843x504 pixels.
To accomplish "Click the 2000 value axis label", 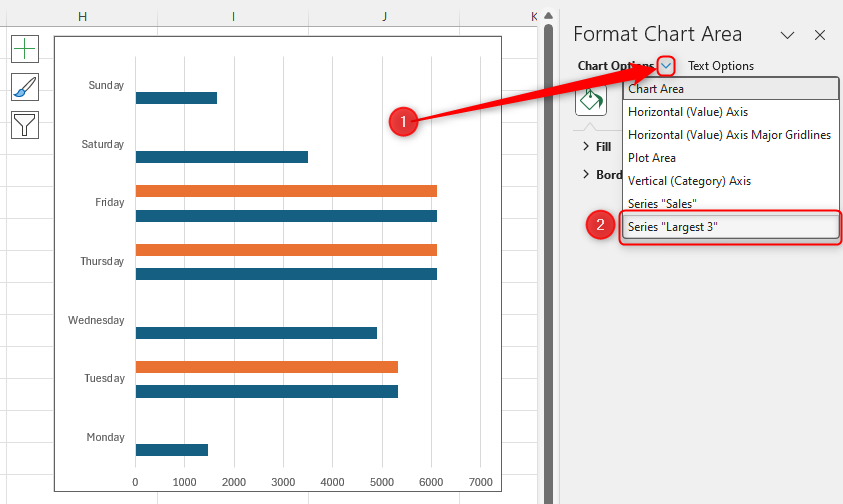I will pos(234,482).
